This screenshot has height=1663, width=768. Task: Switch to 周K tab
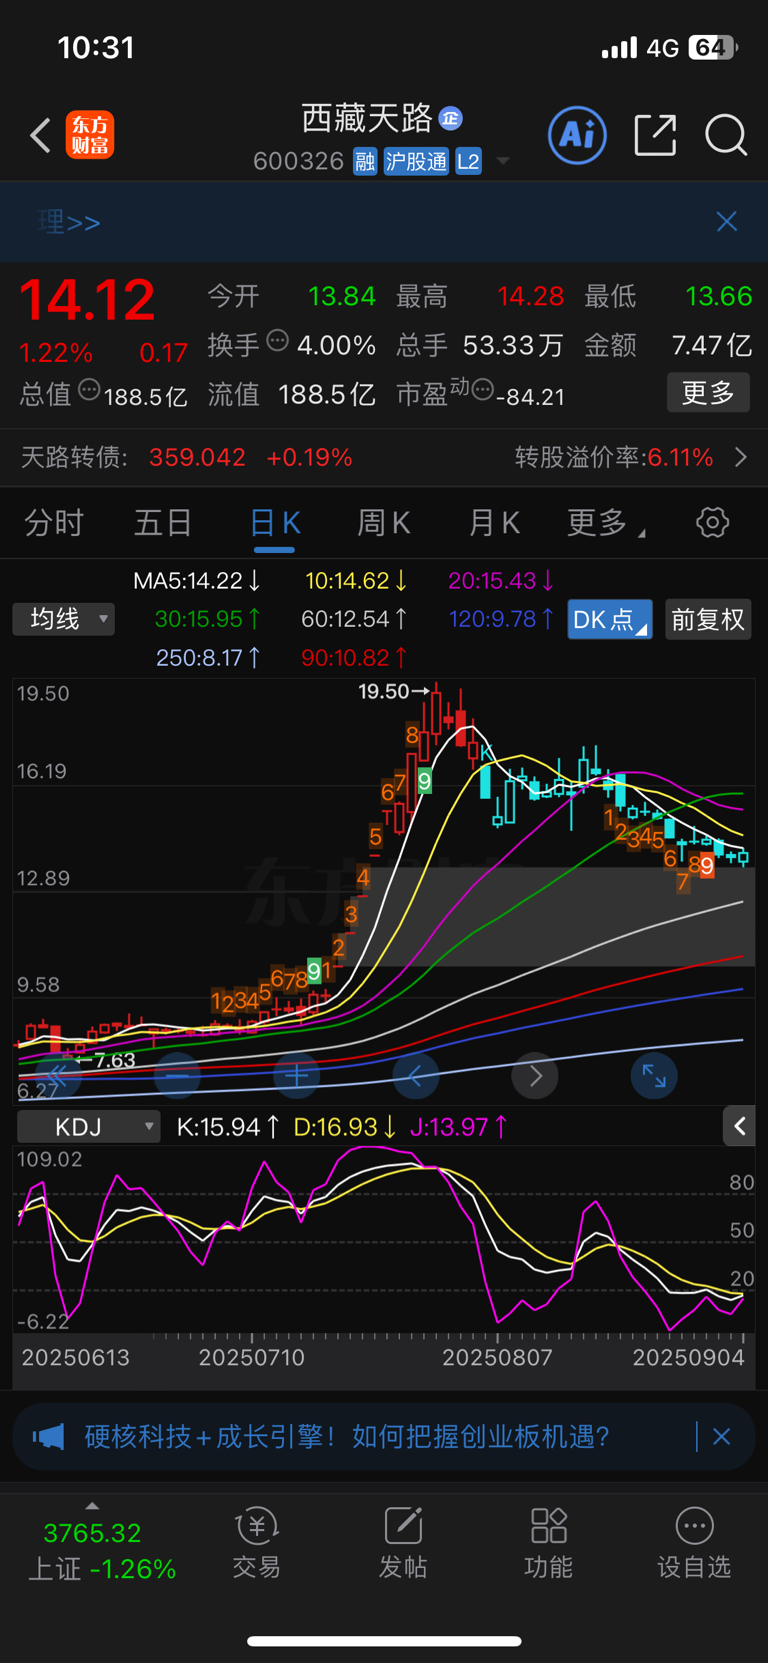click(x=384, y=523)
